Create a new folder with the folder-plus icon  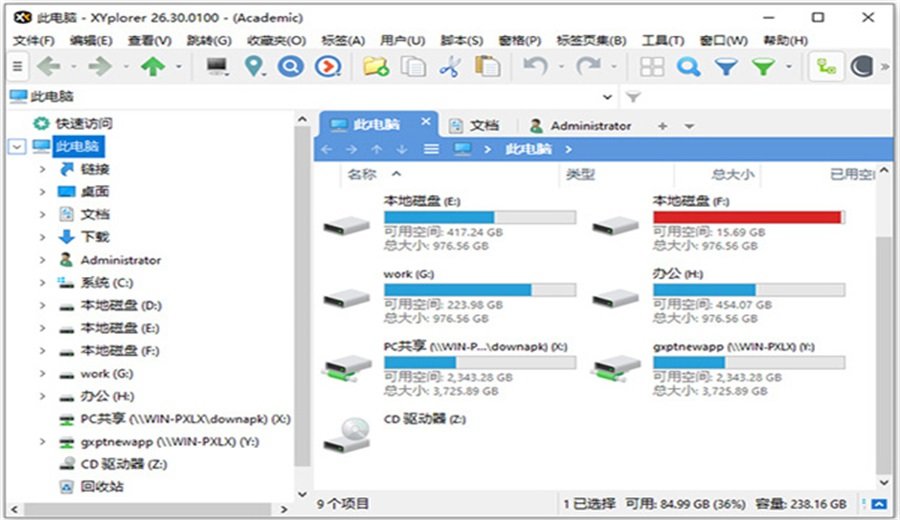click(376, 67)
